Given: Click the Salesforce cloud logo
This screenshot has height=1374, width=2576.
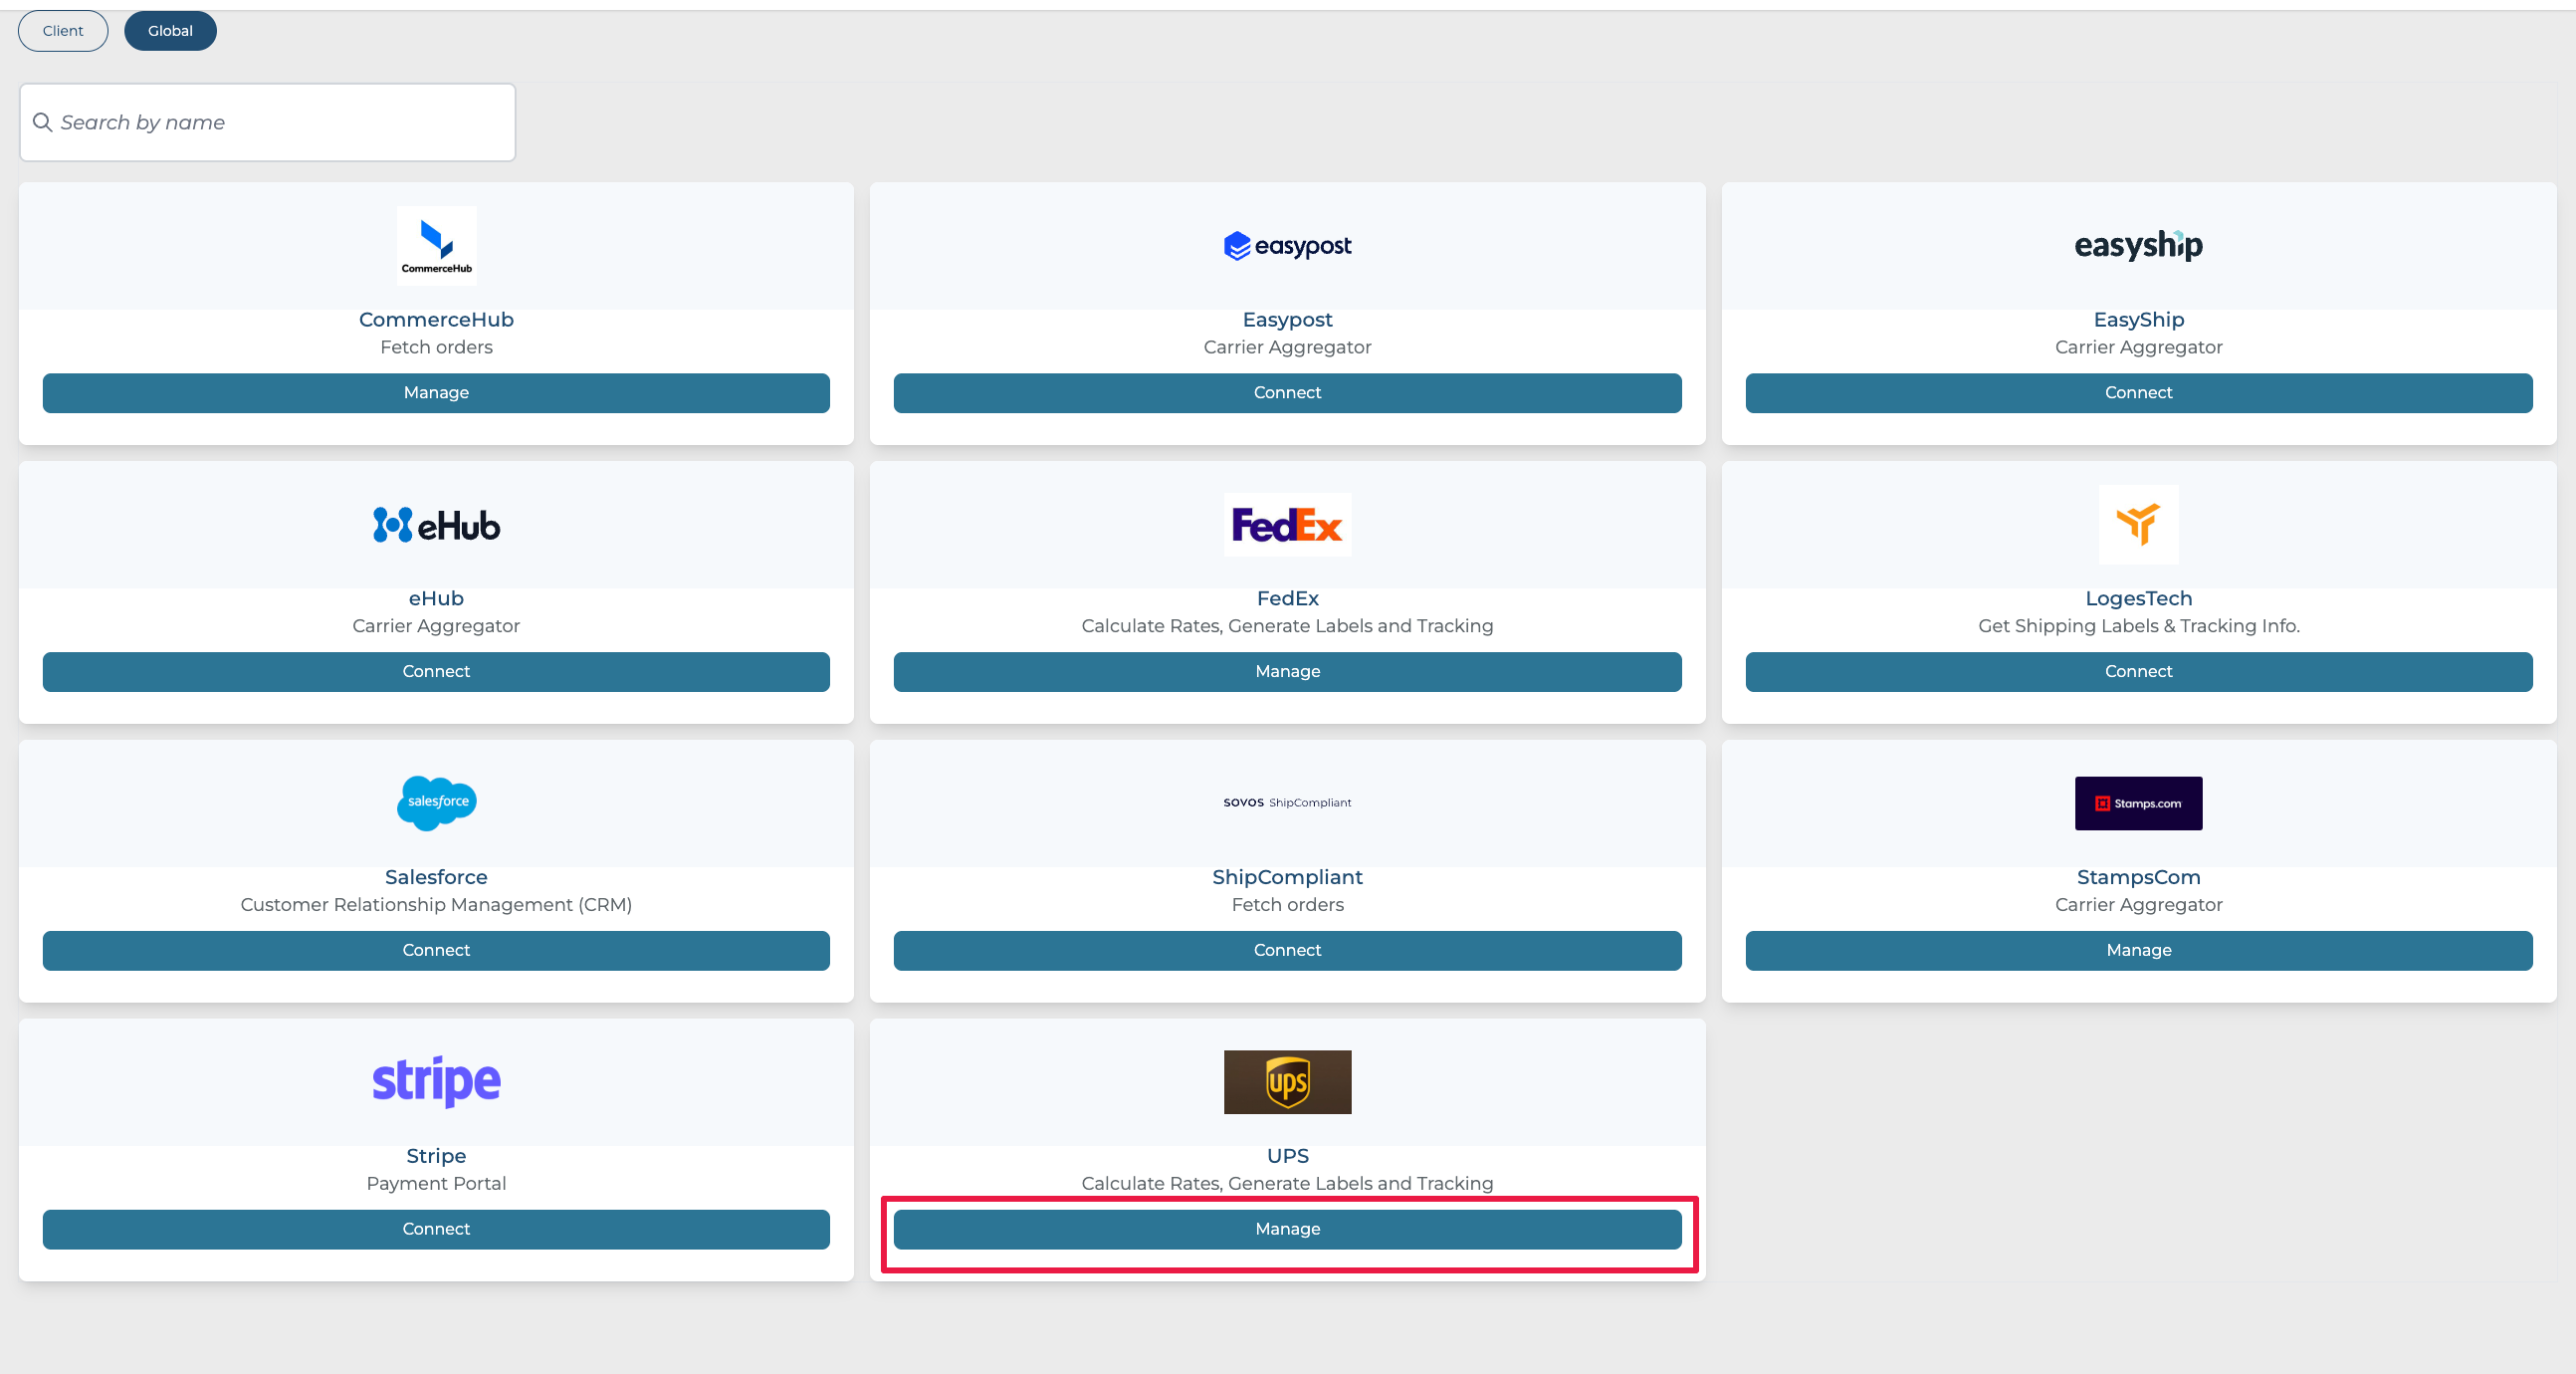Looking at the screenshot, I should tap(436, 802).
